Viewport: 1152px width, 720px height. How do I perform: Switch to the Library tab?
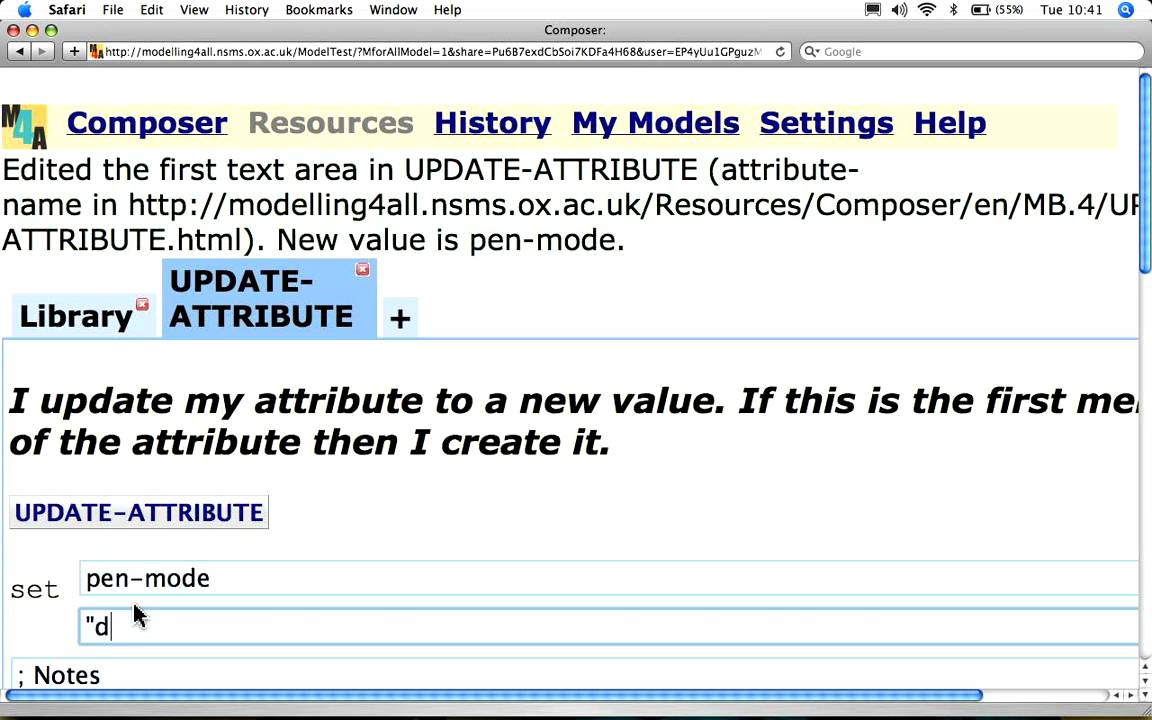(x=76, y=317)
